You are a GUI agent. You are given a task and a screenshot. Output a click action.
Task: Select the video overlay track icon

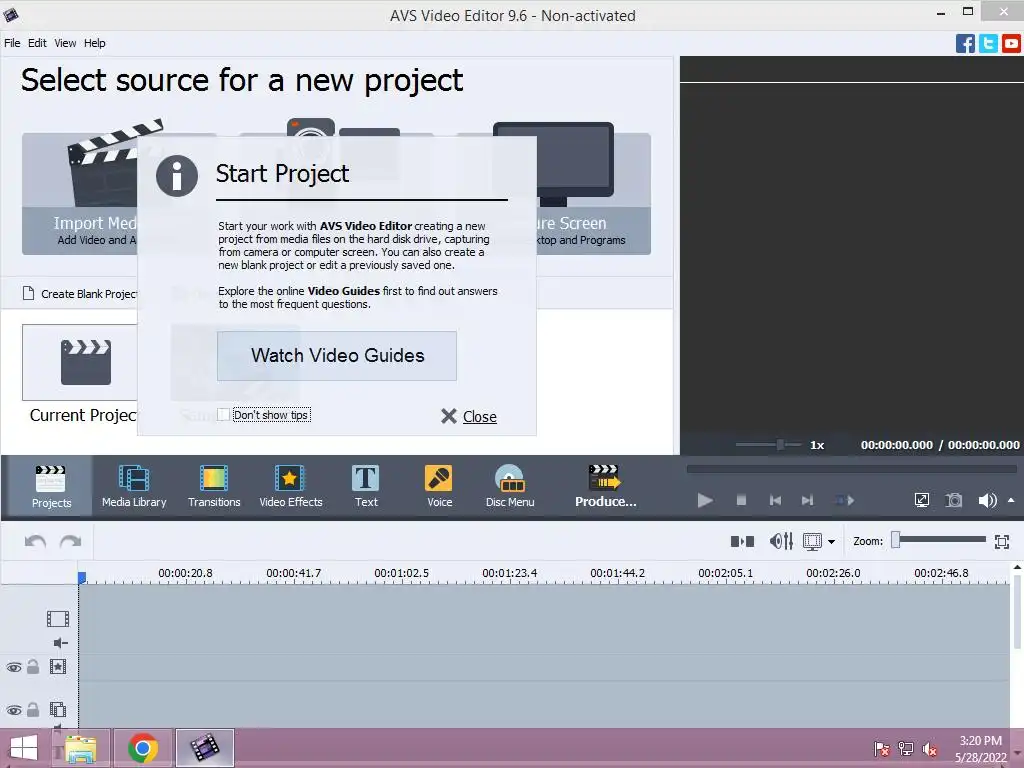58,709
